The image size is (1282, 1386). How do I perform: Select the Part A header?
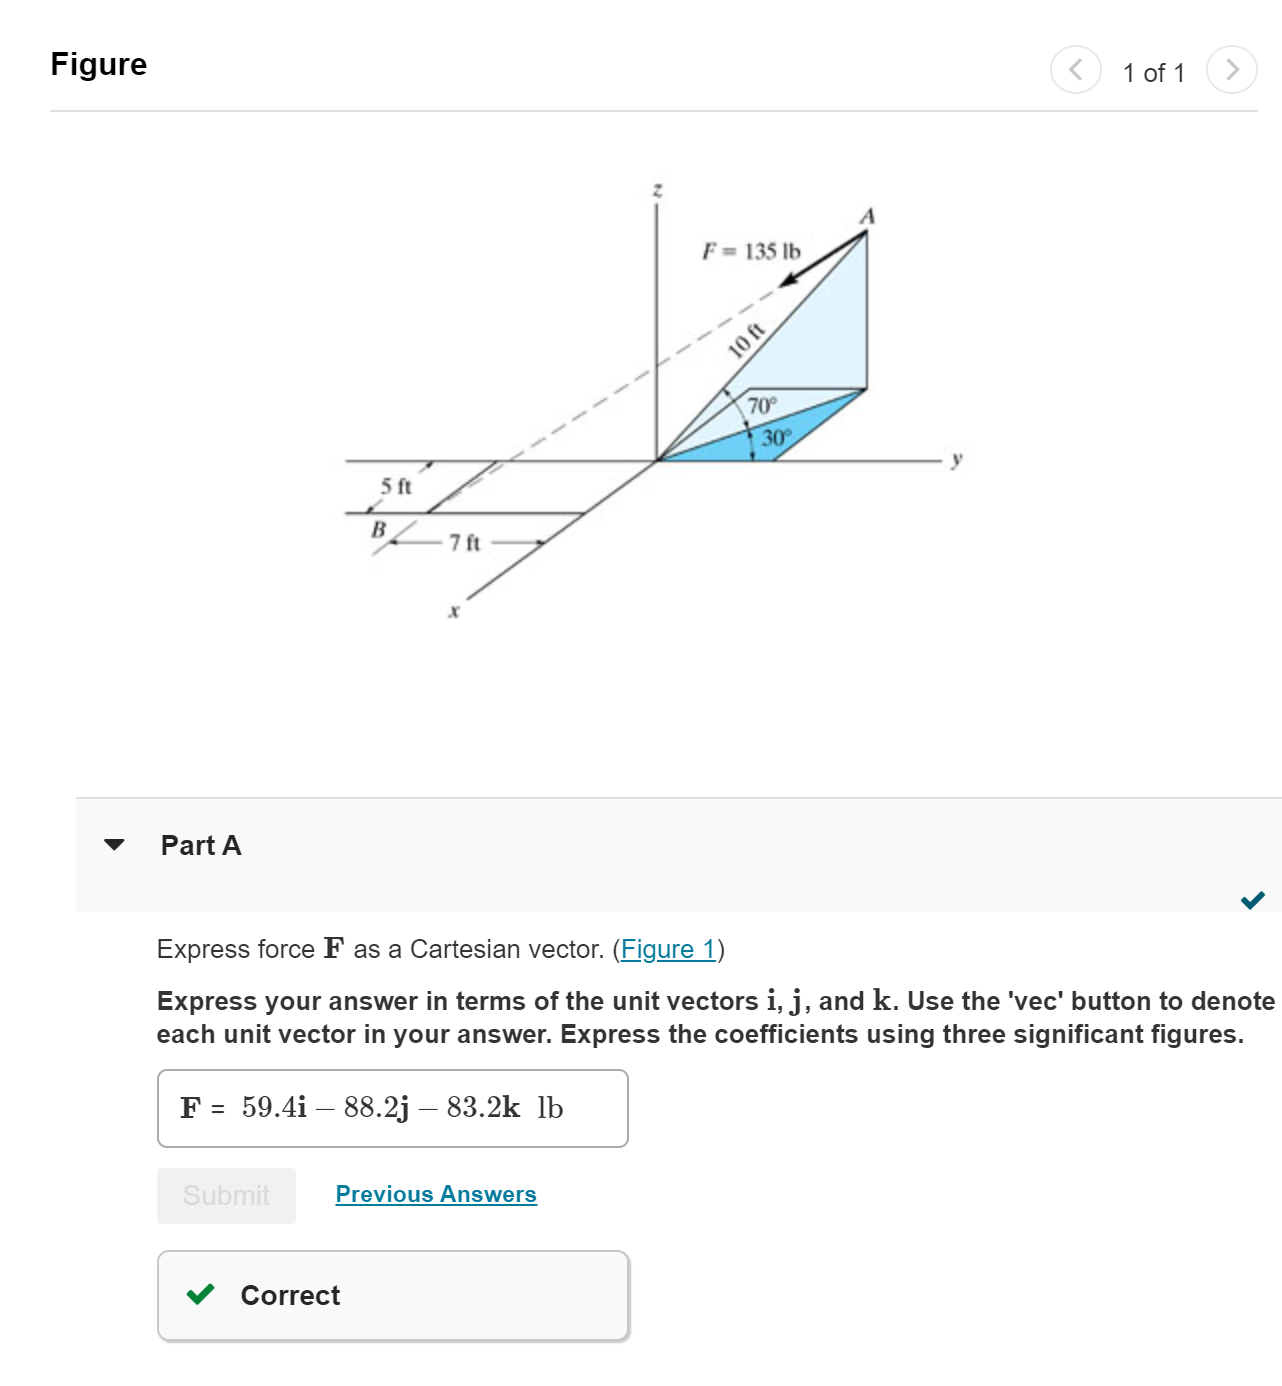click(200, 845)
